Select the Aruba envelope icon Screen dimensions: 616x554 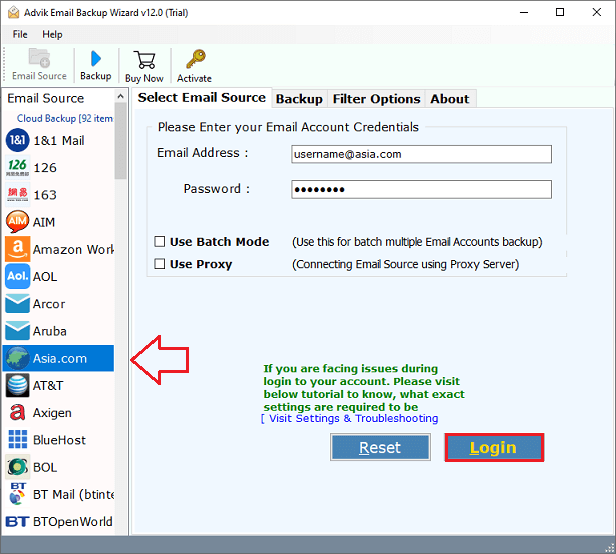[x=17, y=331]
